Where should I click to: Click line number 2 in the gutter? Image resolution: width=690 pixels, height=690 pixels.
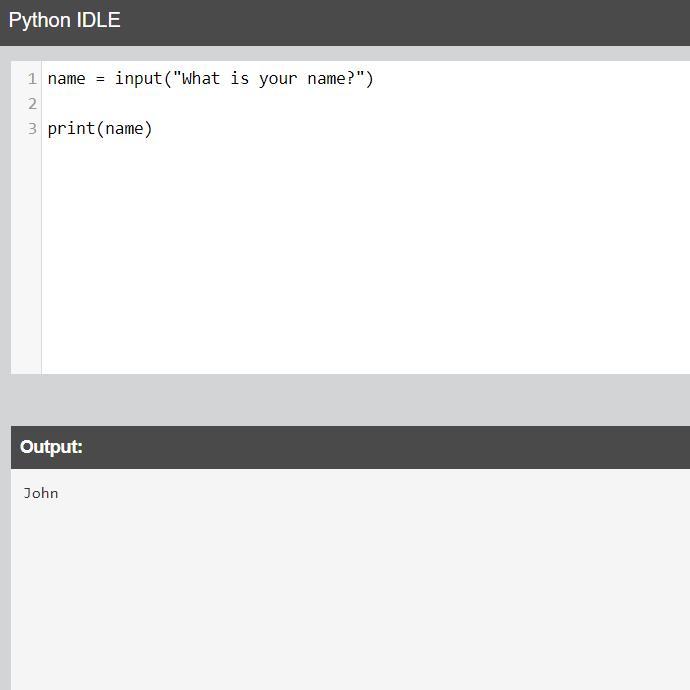tap(32, 104)
